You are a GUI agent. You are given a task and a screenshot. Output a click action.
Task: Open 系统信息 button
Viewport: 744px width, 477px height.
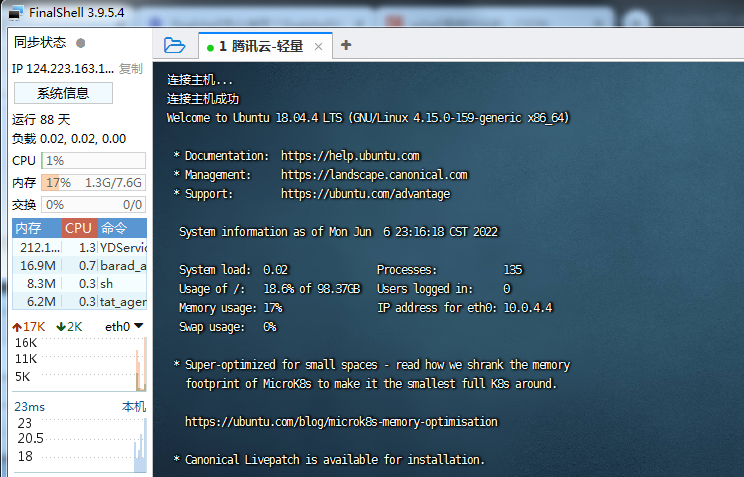[x=63, y=93]
